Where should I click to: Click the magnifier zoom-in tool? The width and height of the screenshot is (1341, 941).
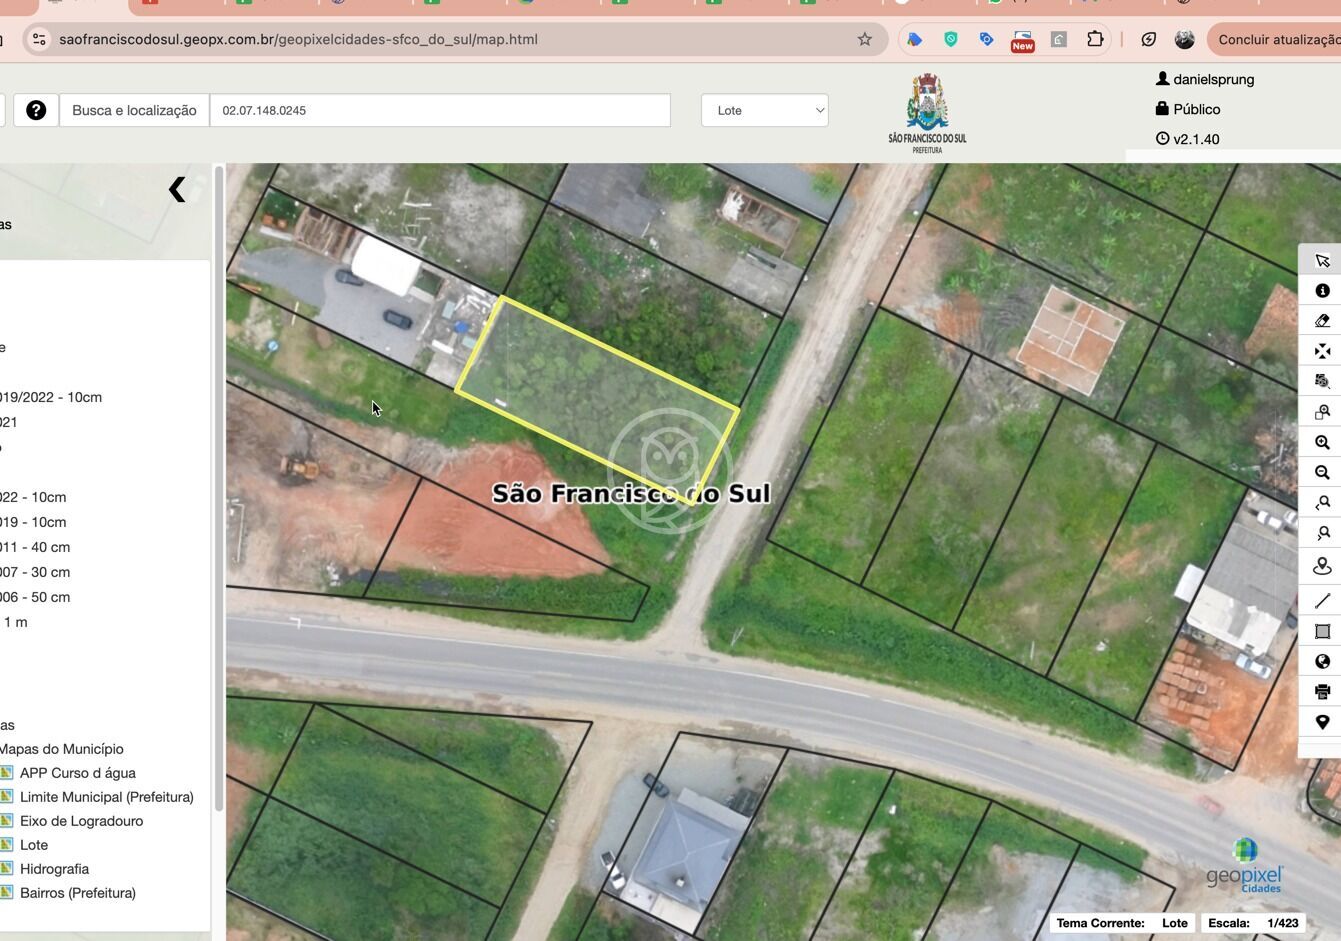tap(1322, 442)
